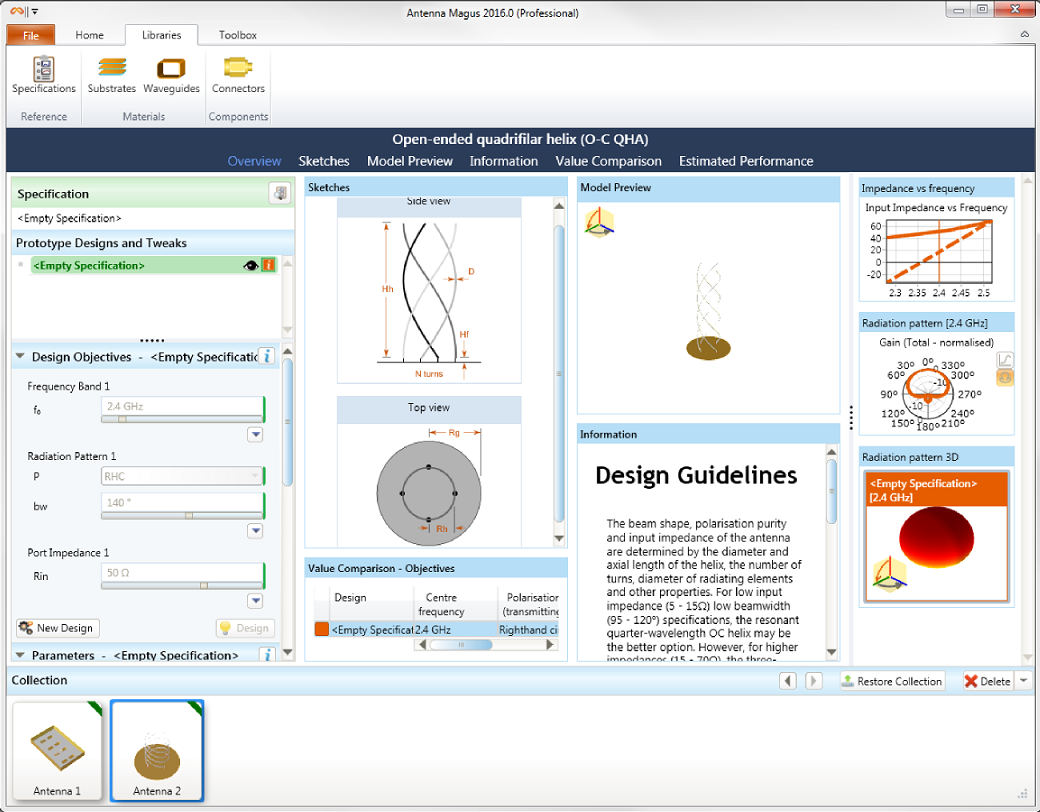Select the Antenna 1 collection thumbnail

57,750
